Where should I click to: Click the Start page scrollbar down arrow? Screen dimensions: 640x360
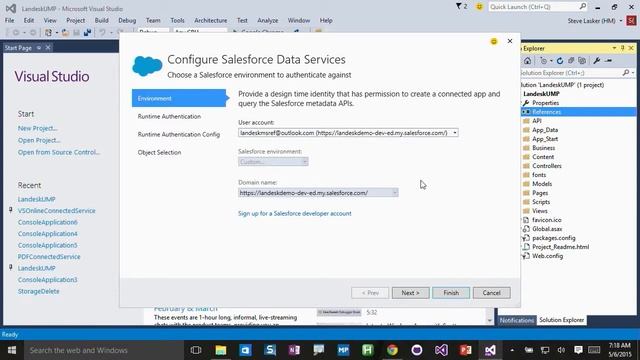[x=490, y=321]
